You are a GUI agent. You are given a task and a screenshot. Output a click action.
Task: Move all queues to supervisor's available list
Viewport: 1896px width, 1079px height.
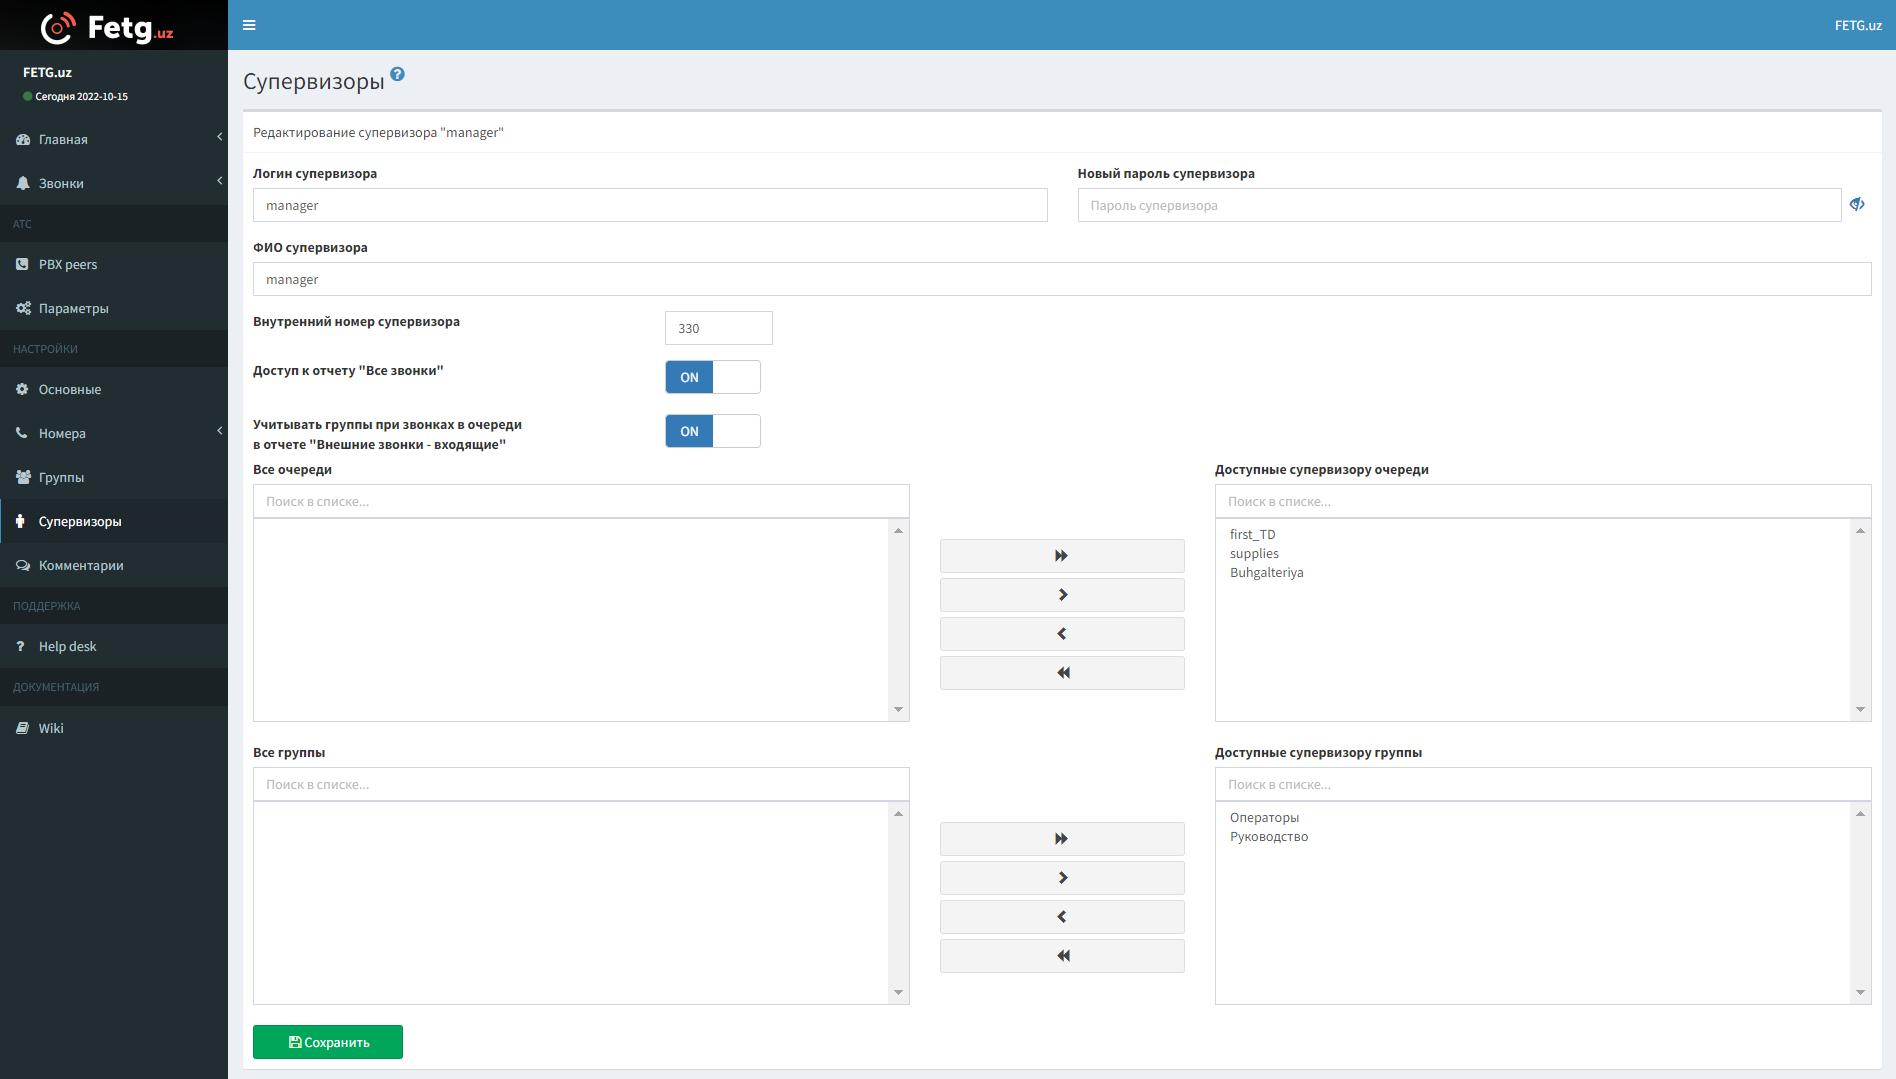[x=1062, y=556]
